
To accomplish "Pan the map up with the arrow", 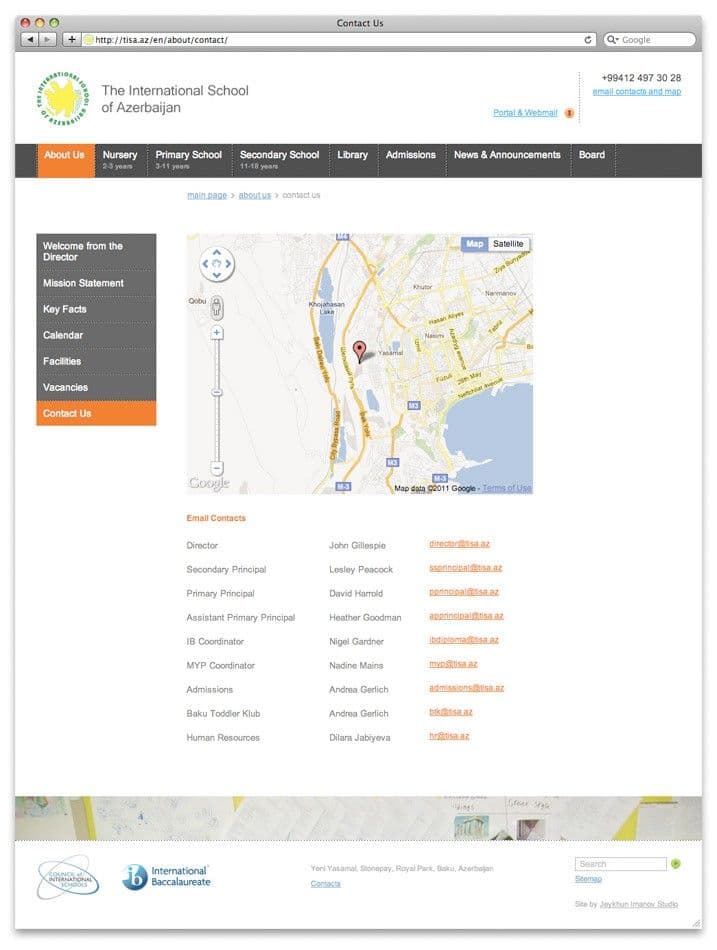I will click(x=216, y=253).
